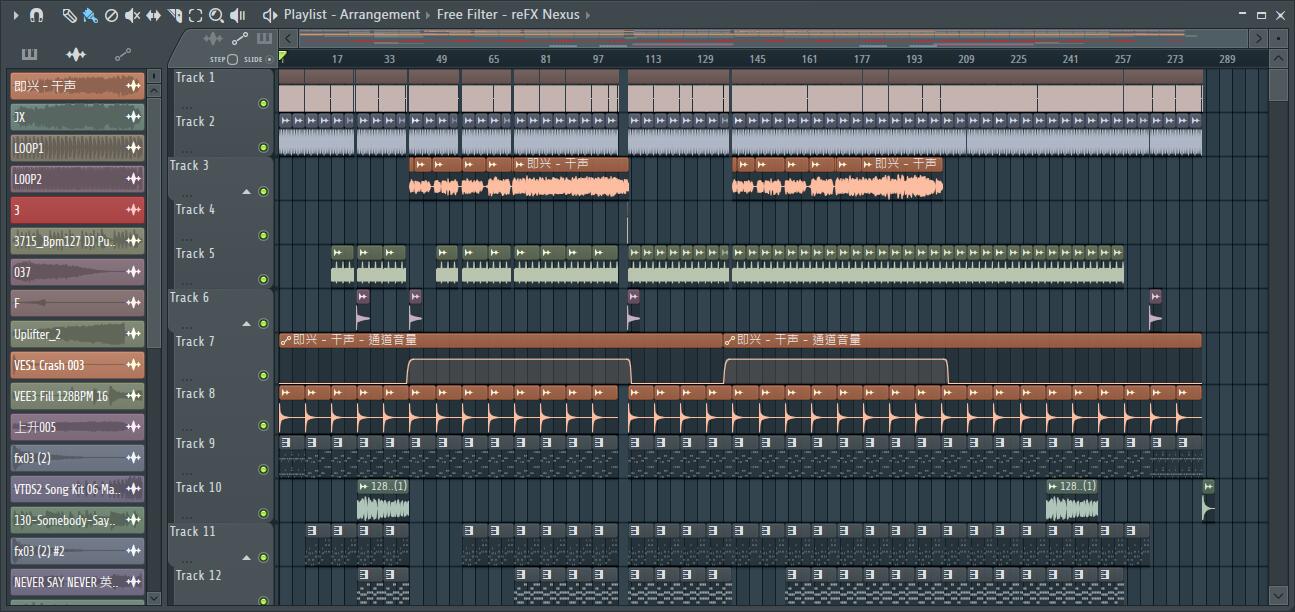Show automation clips tab in picker panel
This screenshot has width=1295, height=612.
click(123, 55)
